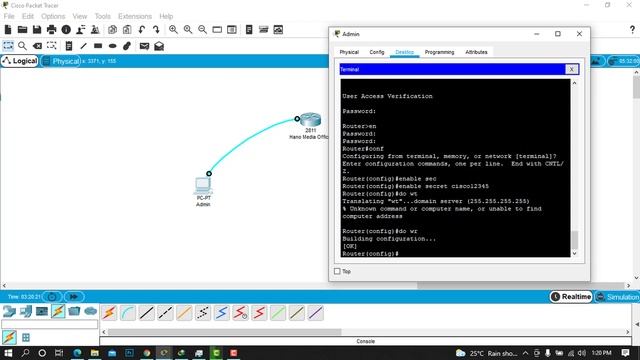Viewport: 640px width, 360px height.
Task: Pick the Draw Ellipse tool
Action: coord(113,46)
